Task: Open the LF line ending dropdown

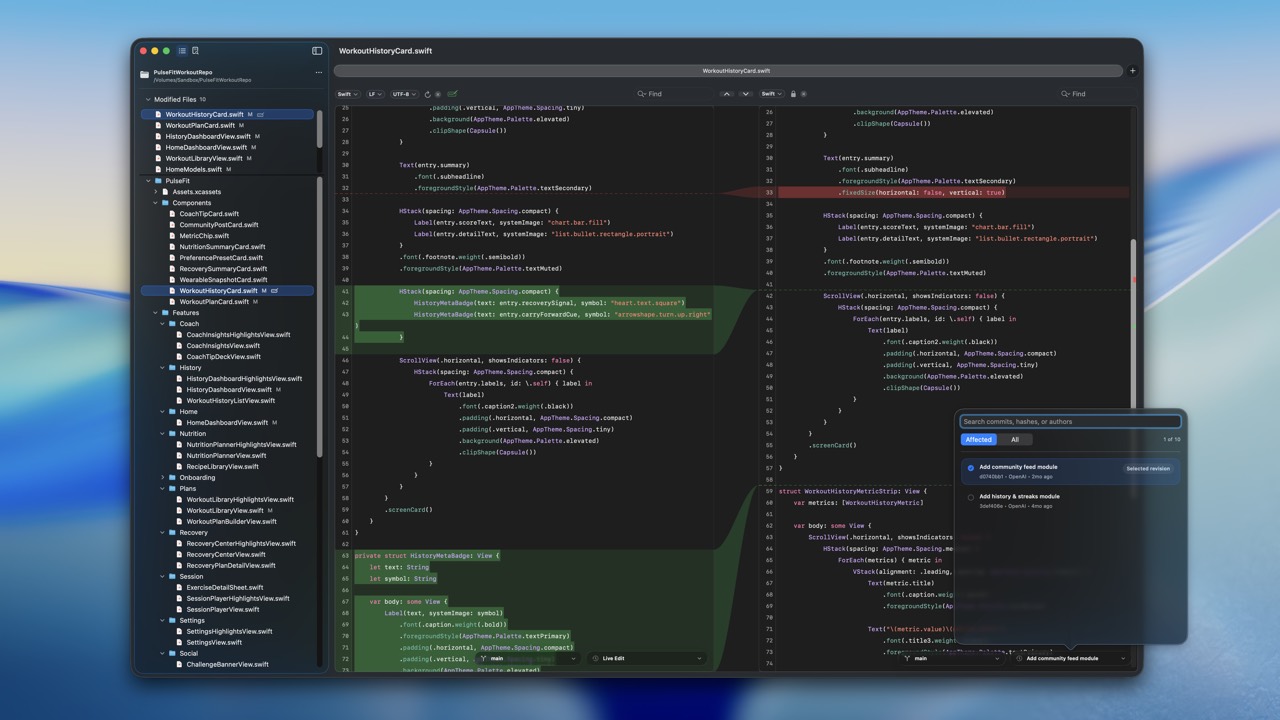Action: point(375,94)
